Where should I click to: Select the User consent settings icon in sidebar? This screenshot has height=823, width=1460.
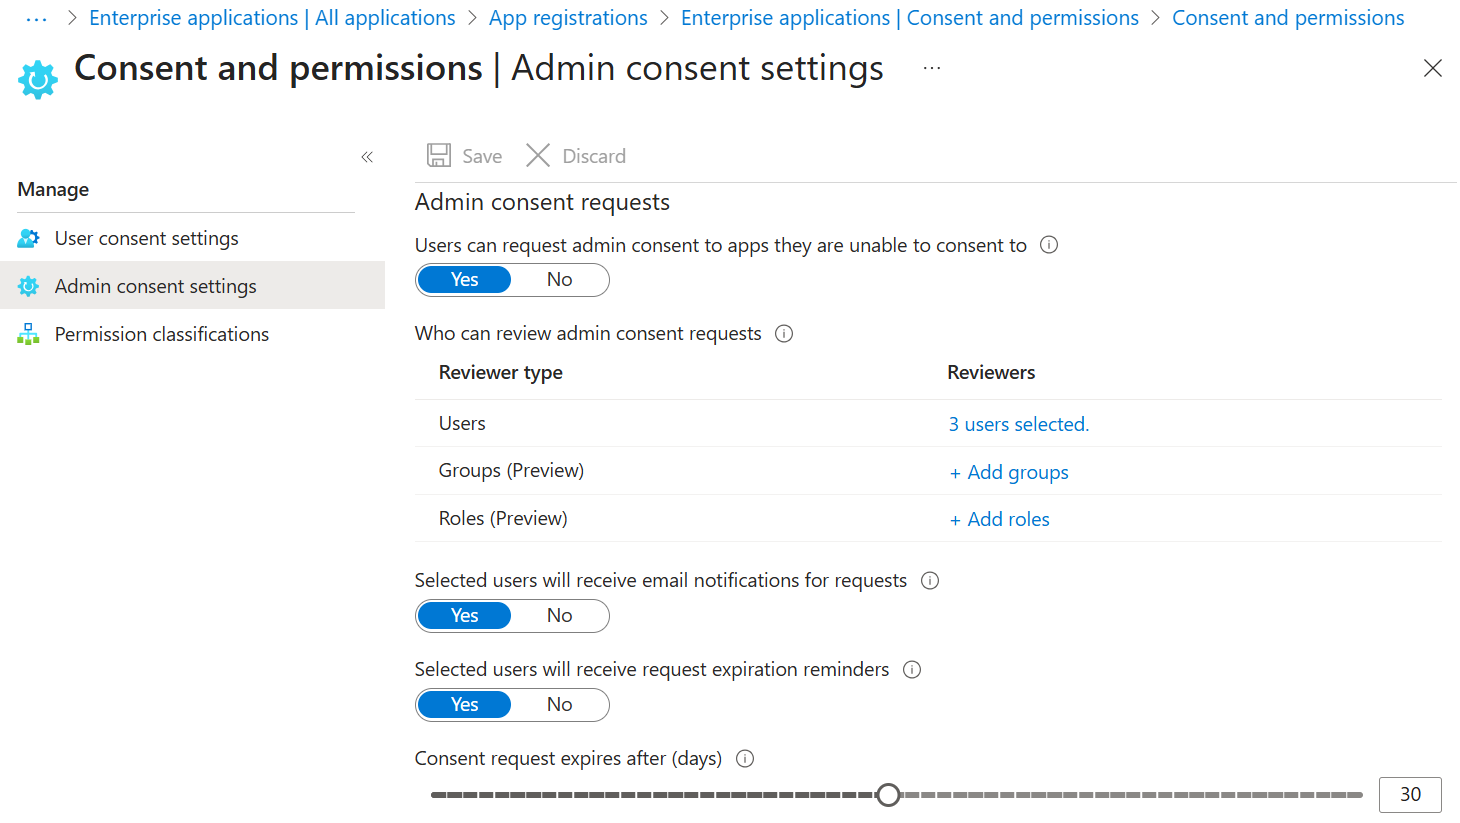tap(30, 237)
